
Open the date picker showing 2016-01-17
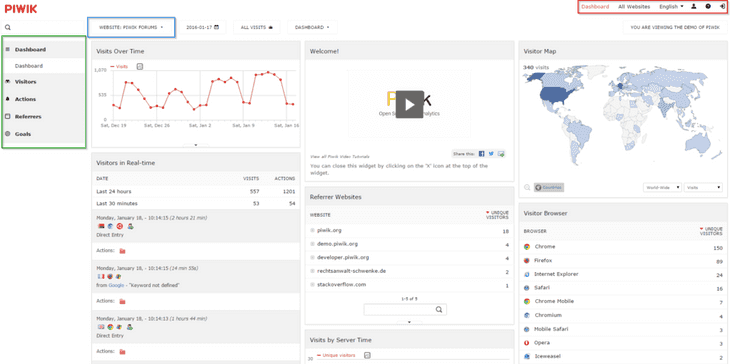point(203,27)
